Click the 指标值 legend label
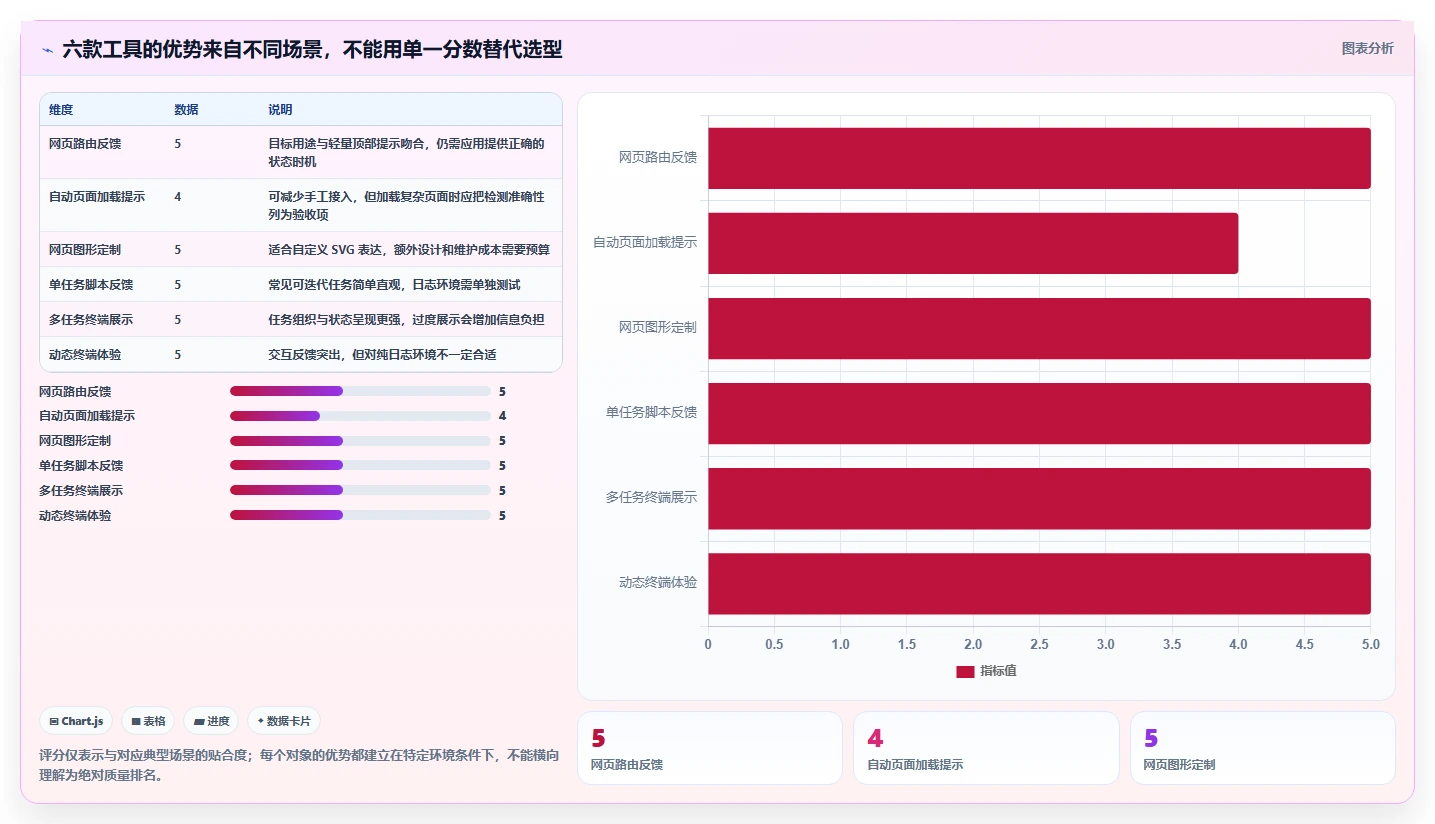Viewport: 1435px width, 824px height. [998, 671]
